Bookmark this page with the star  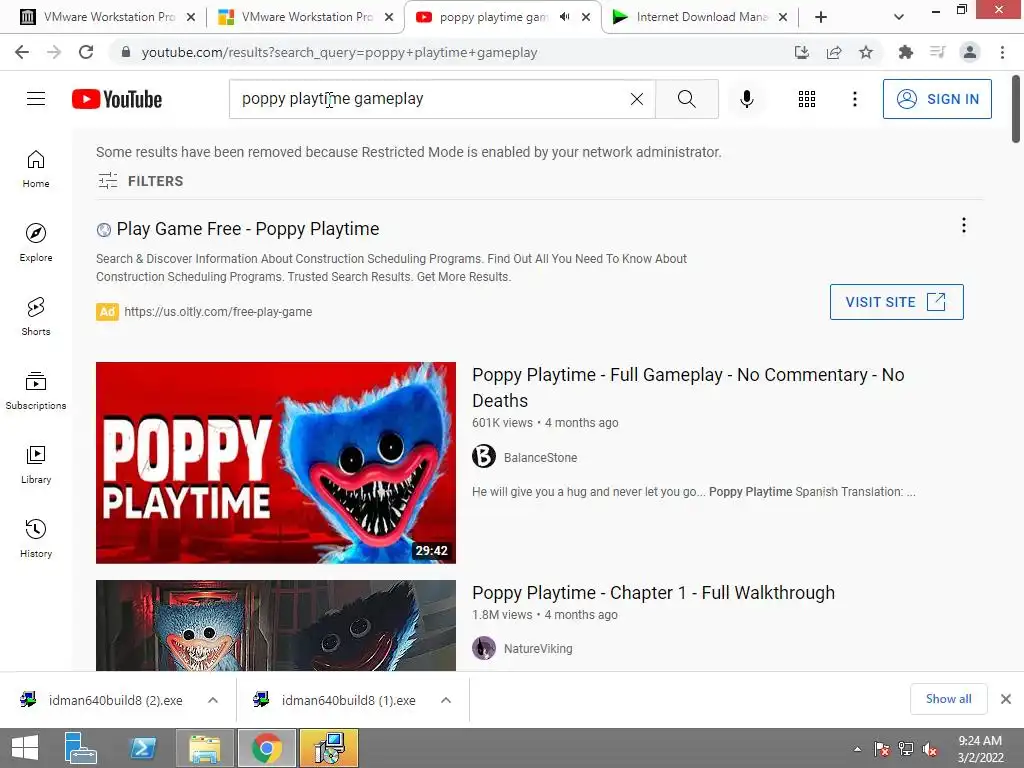pos(866,52)
